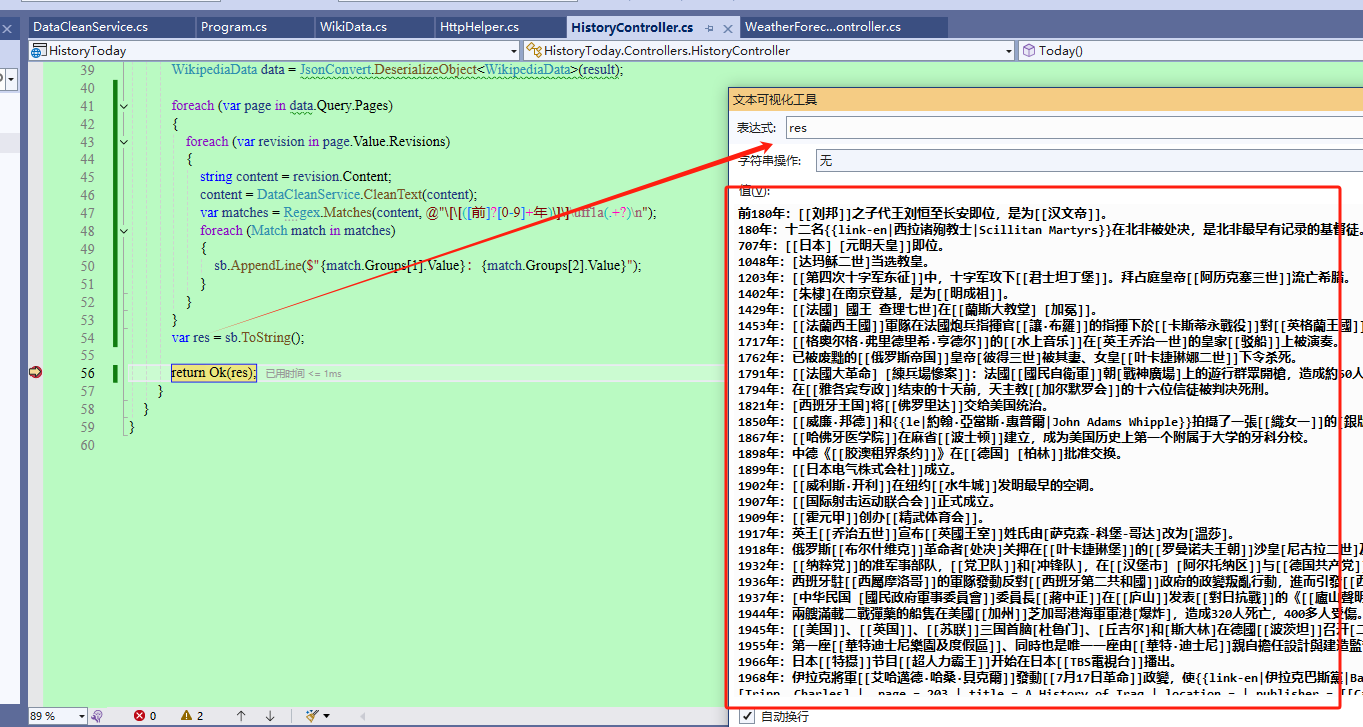Toggle the 自动换行 checkbox
Image resolution: width=1363 pixels, height=727 pixels.
745,717
